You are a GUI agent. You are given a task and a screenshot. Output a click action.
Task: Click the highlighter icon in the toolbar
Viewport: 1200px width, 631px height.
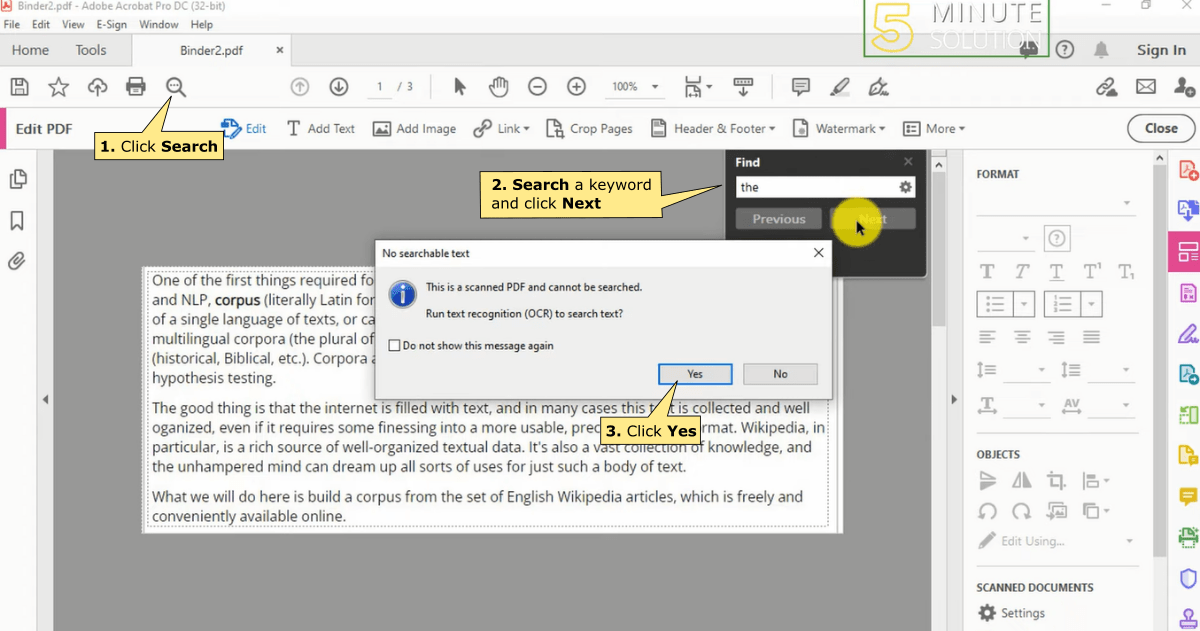click(x=840, y=87)
